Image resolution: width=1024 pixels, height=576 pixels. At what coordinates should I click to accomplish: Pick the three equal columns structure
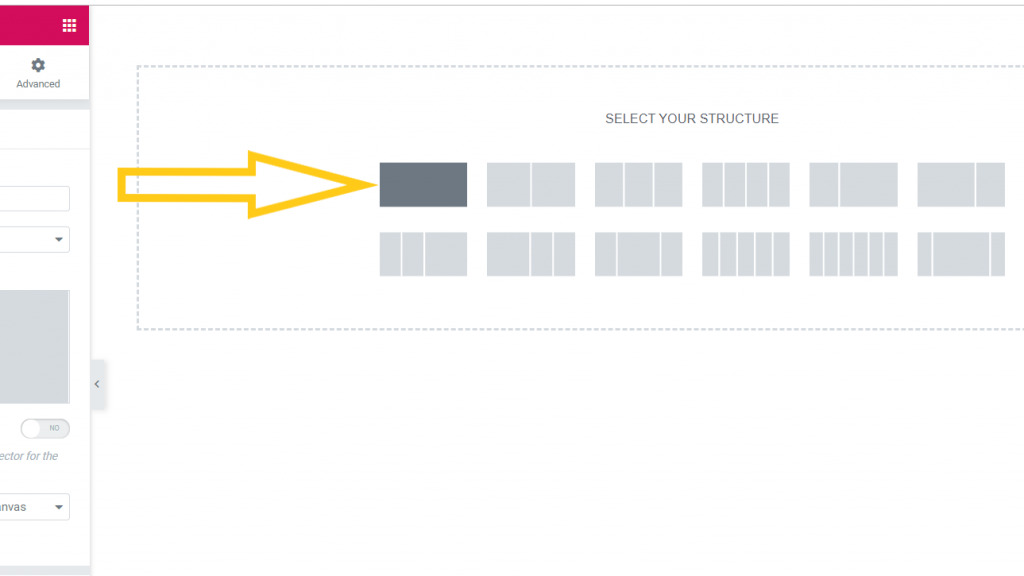(x=638, y=185)
